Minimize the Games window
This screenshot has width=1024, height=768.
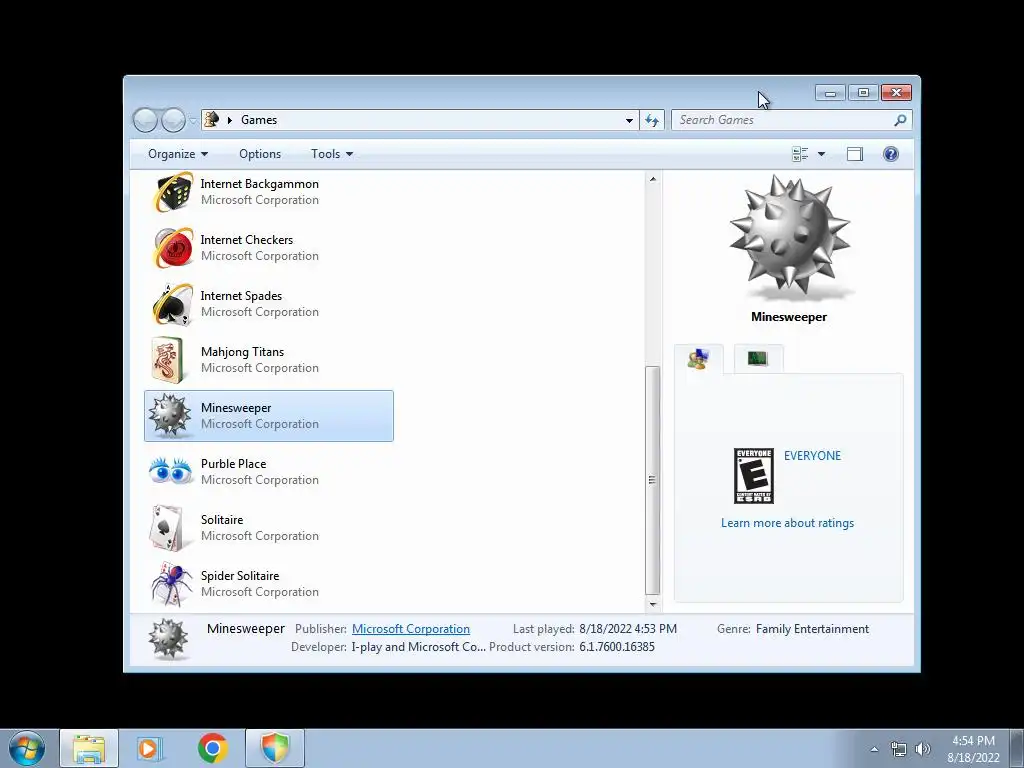pyautogui.click(x=830, y=93)
